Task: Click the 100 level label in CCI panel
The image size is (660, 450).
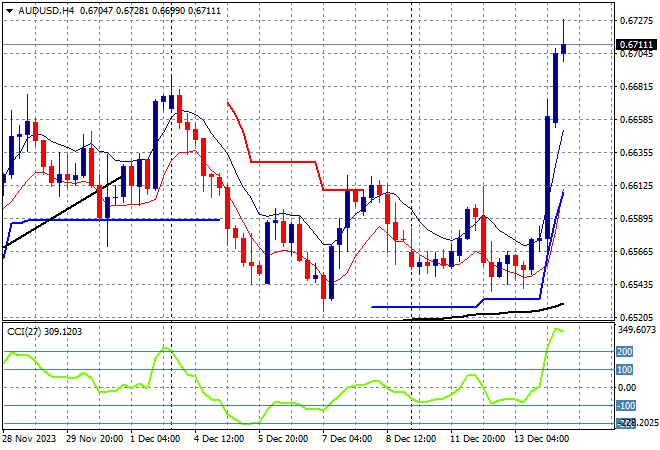Action: 625,370
